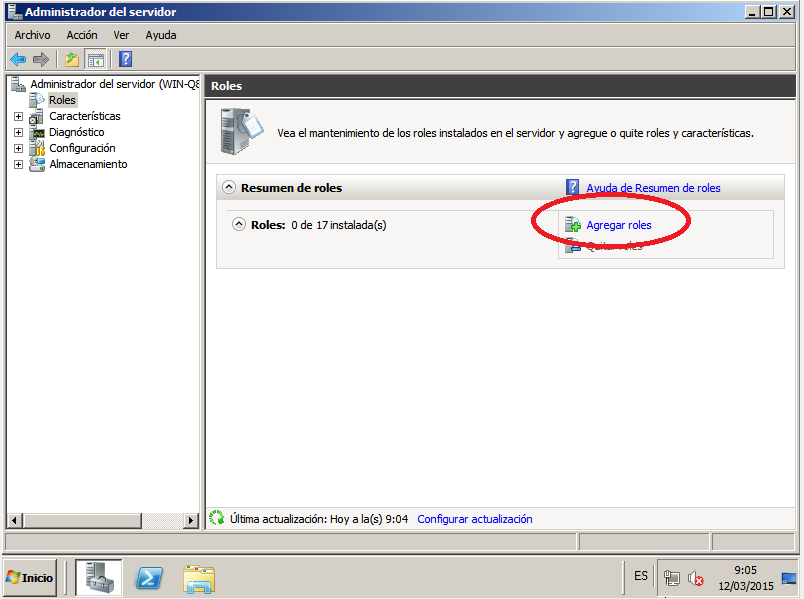Click the green refresh icon in status line
804x599 pixels.
click(x=217, y=518)
